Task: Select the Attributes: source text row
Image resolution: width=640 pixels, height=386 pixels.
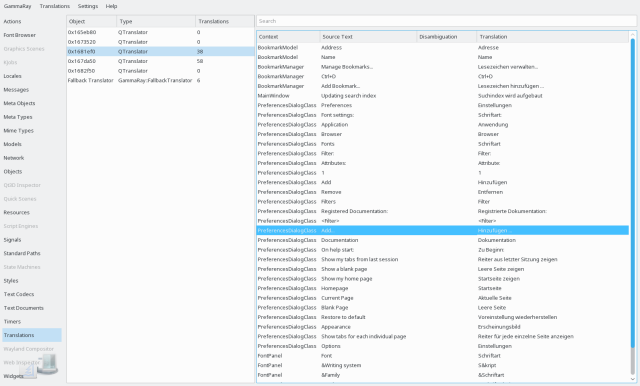Action: click(x=443, y=163)
